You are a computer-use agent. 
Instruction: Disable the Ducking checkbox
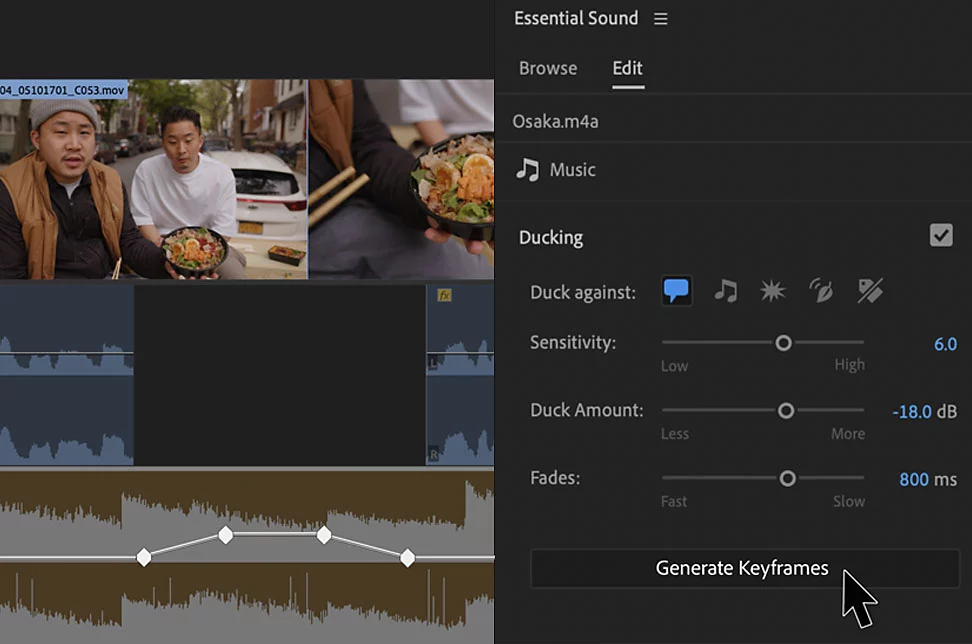941,235
